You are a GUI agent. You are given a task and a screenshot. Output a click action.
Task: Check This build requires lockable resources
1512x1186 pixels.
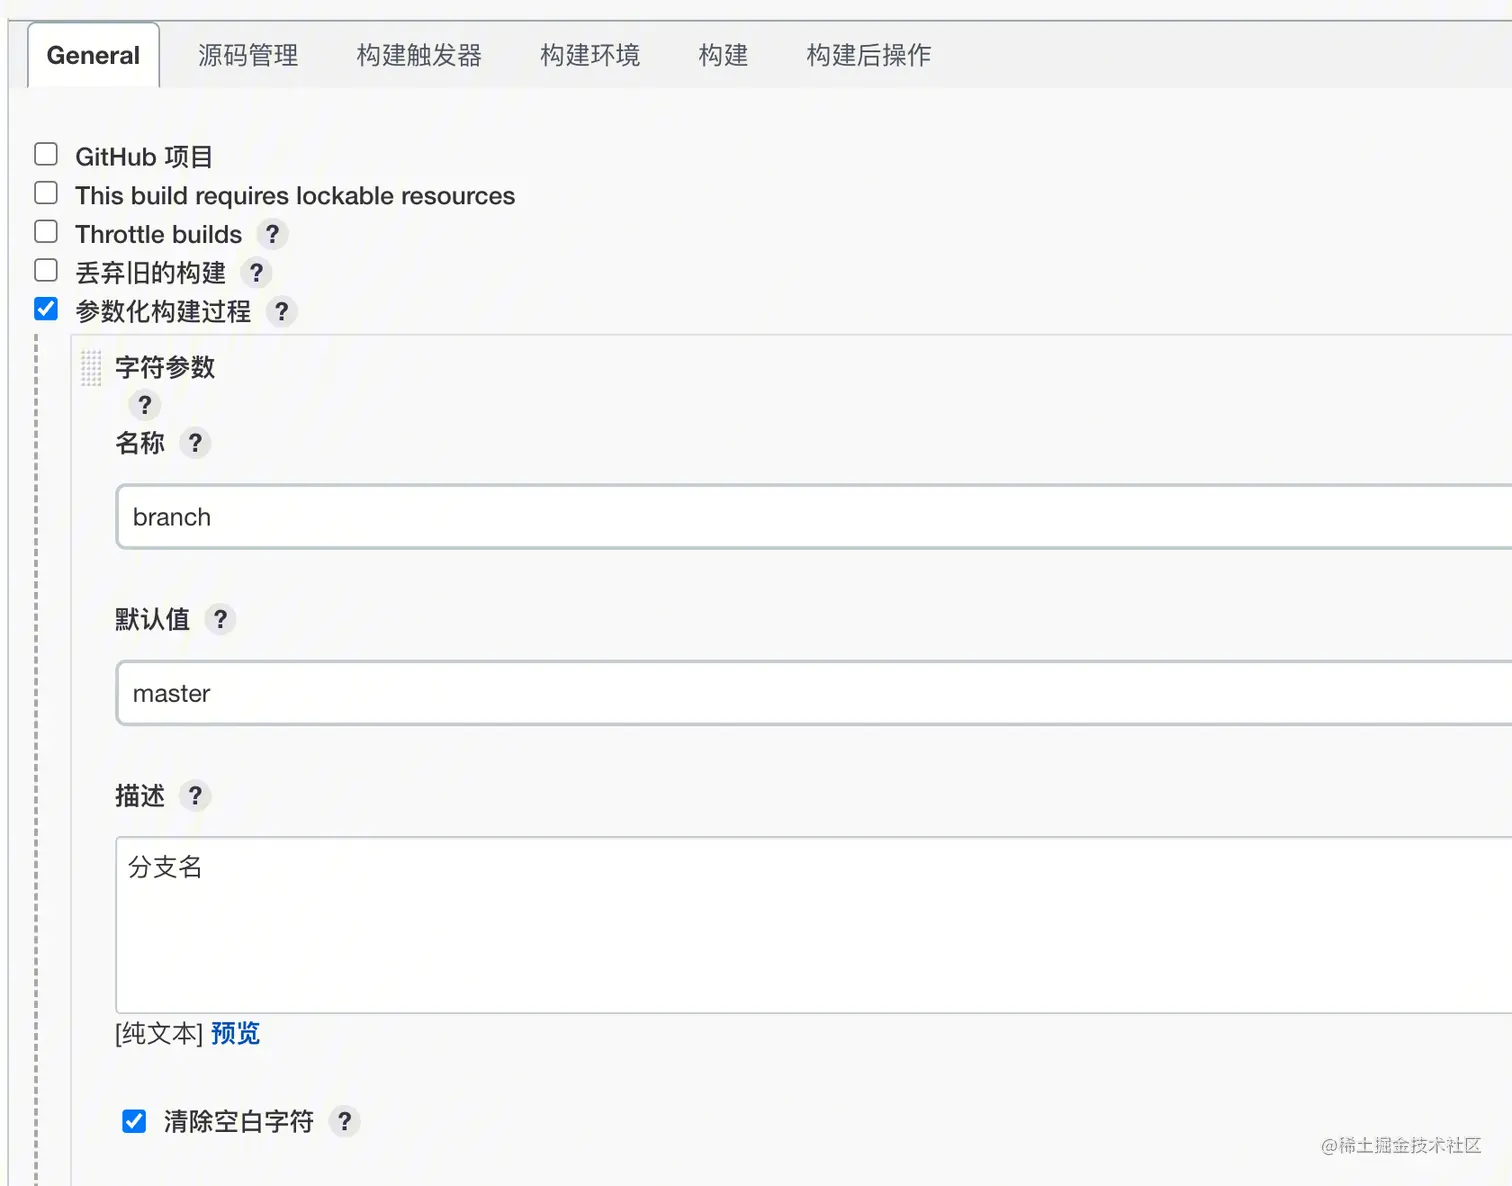[x=46, y=193]
